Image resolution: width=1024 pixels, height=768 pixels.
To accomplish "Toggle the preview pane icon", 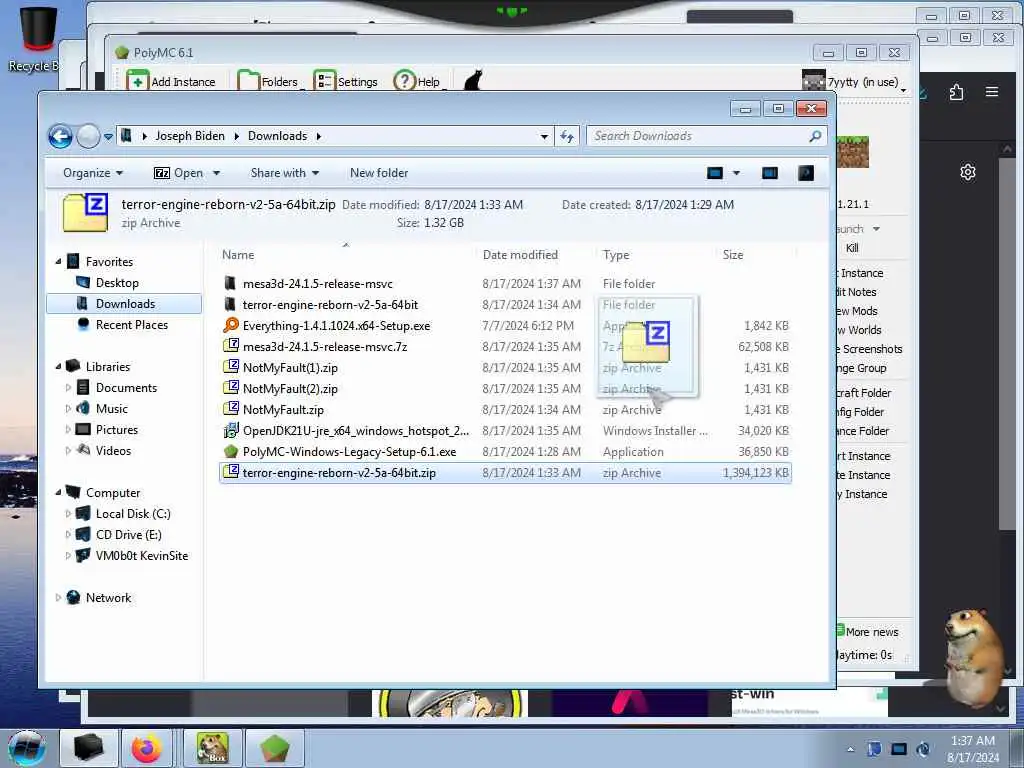I will click(x=770, y=173).
